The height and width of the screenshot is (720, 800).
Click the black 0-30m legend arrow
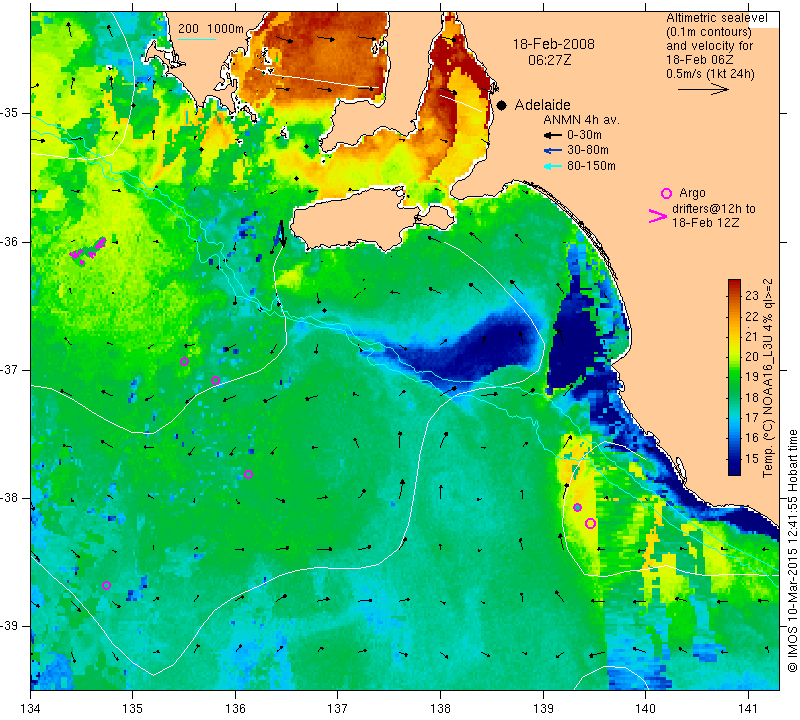coord(553,135)
